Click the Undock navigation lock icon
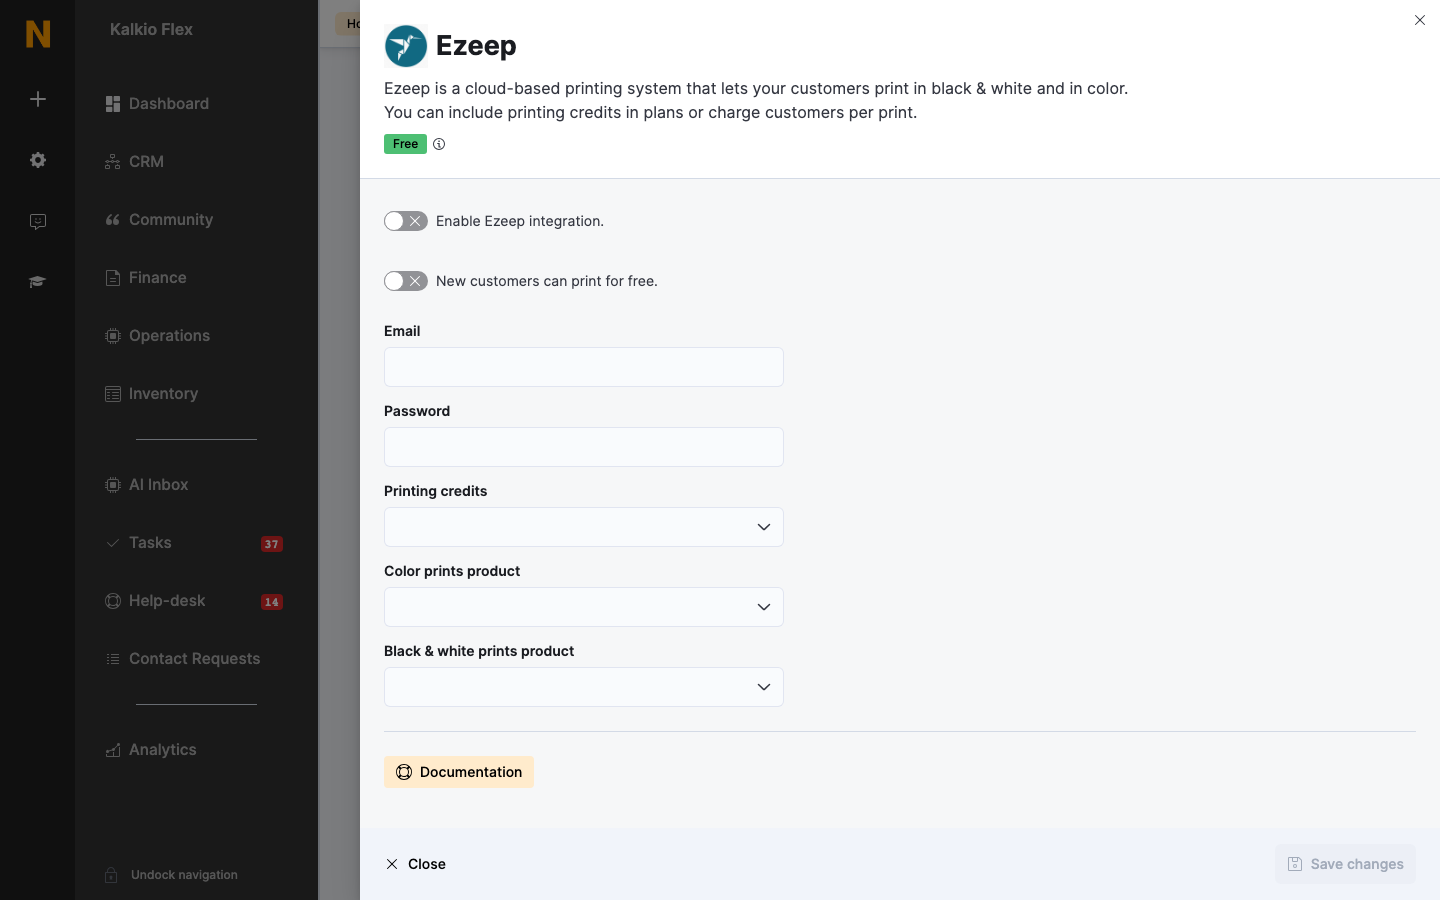The width and height of the screenshot is (1440, 900). point(111,875)
